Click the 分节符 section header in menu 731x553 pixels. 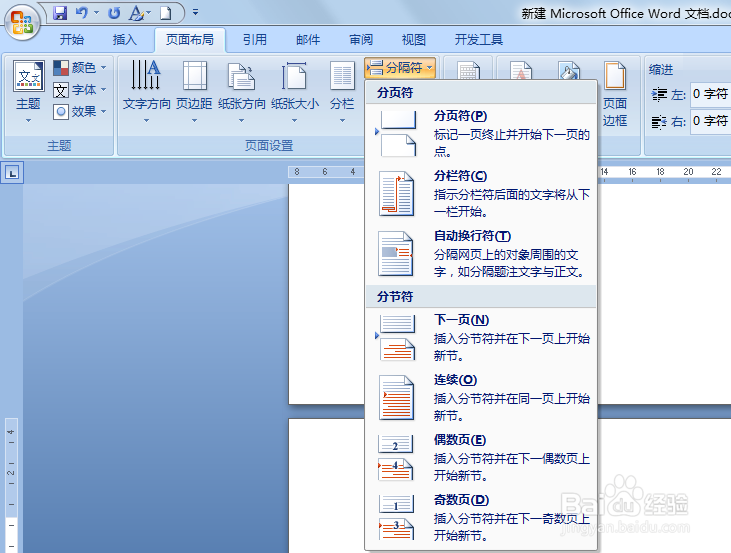481,297
